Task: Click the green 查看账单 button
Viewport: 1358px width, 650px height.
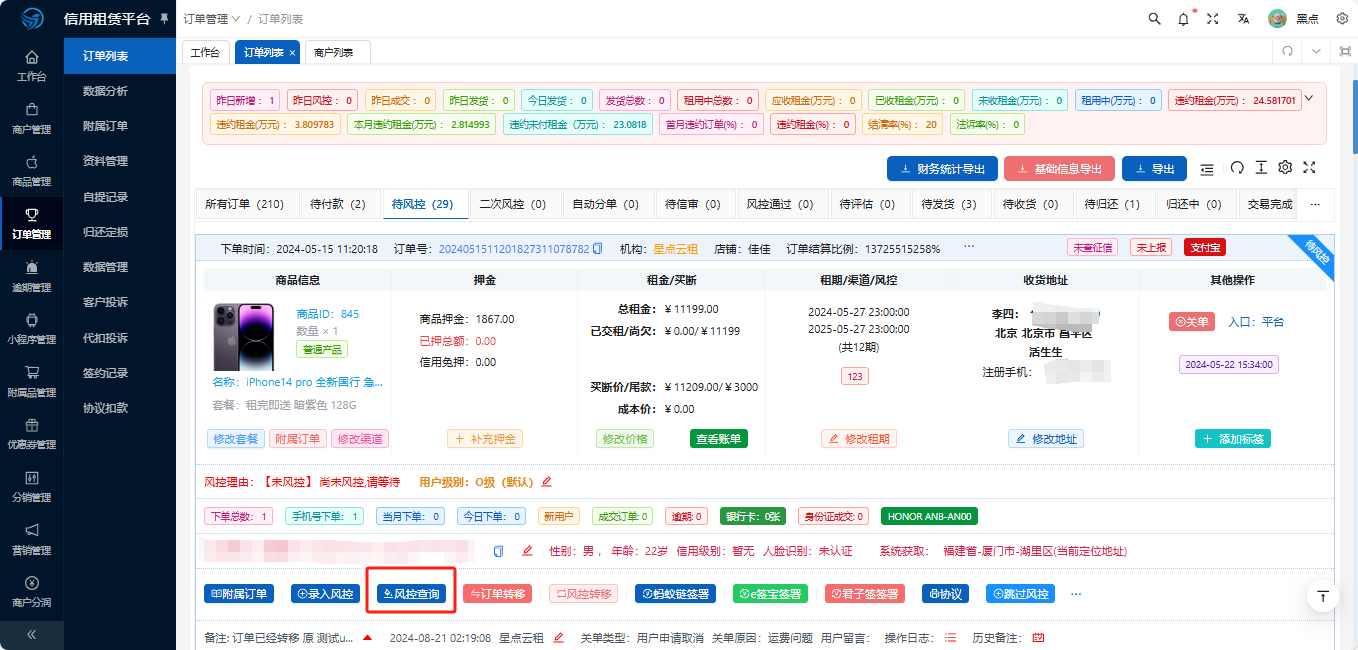Action: [x=718, y=439]
